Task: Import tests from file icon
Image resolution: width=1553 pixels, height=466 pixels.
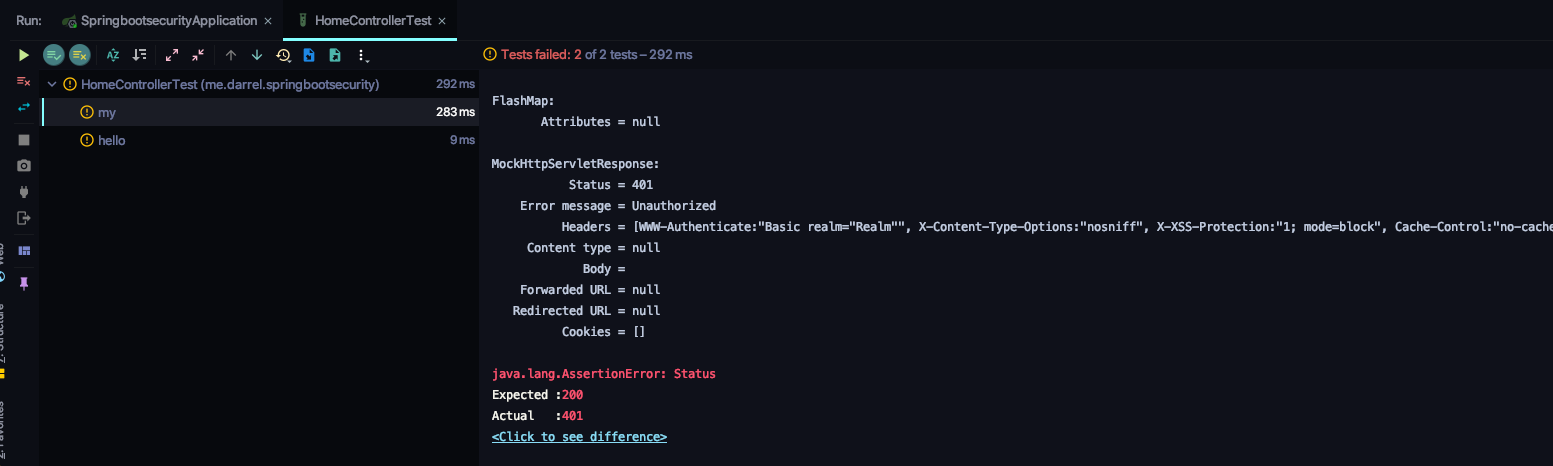Action: pyautogui.click(x=309, y=55)
